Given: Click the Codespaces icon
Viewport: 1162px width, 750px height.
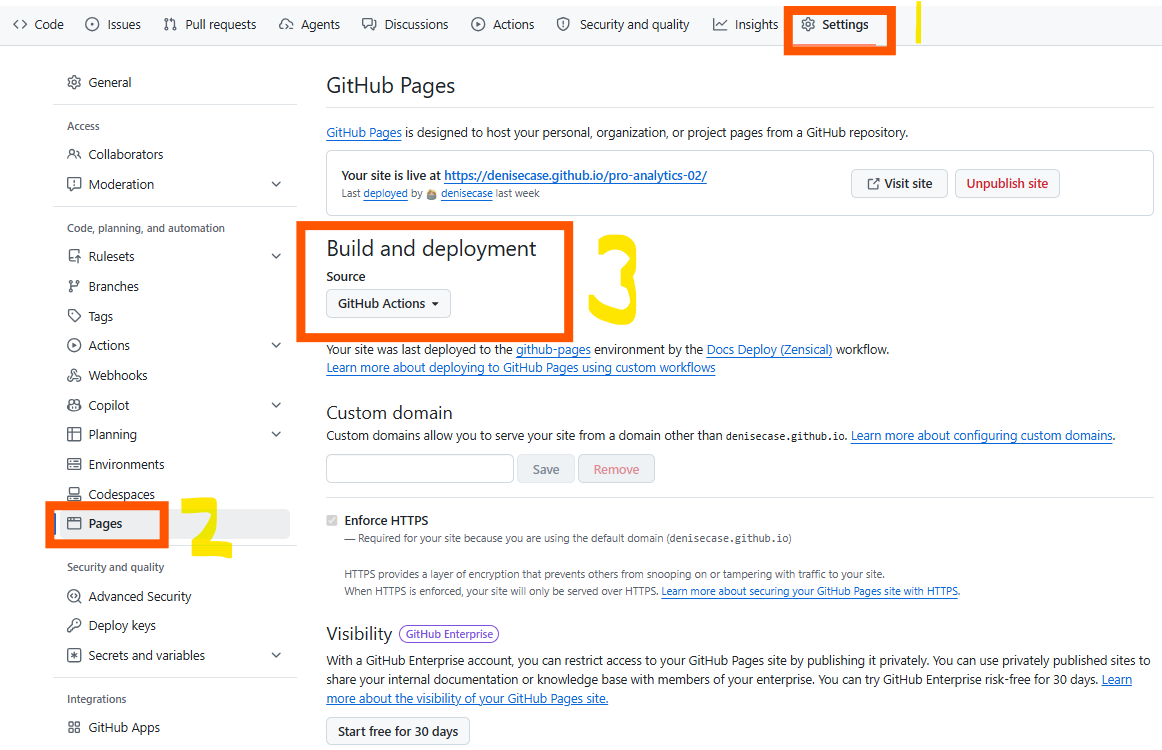Looking at the screenshot, I should click(74, 494).
